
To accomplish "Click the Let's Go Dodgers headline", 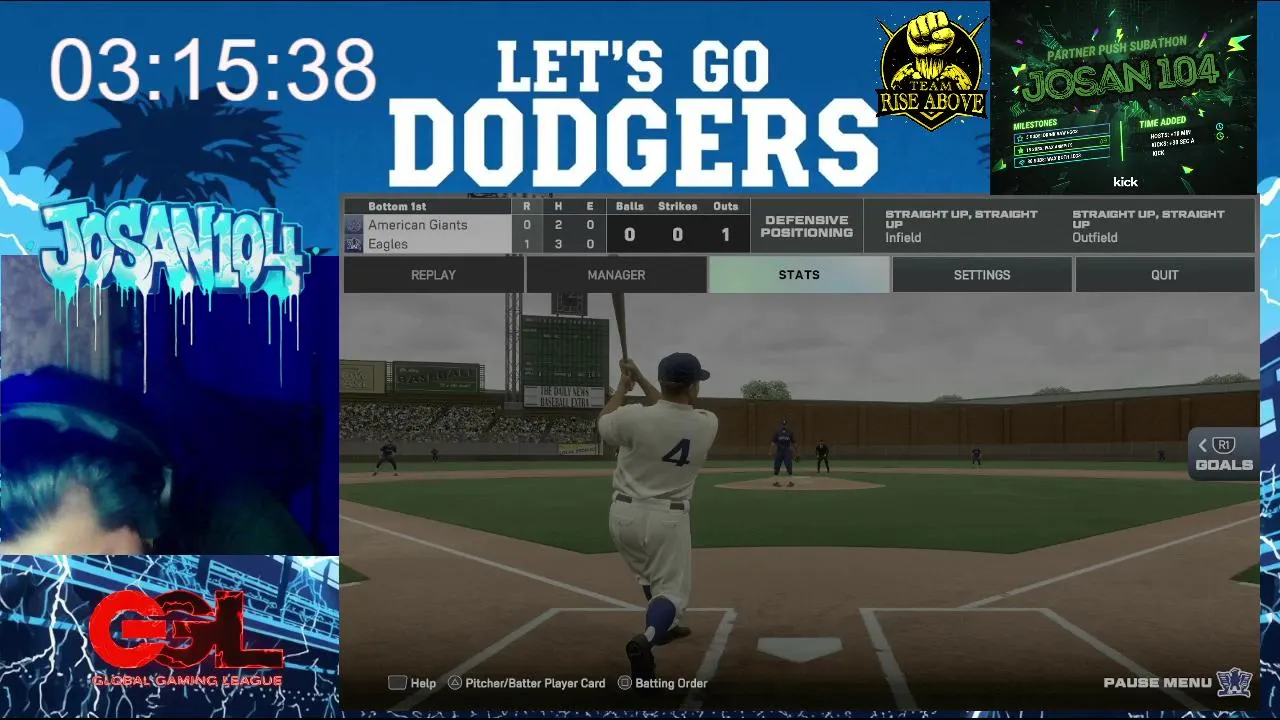I will coord(633,112).
